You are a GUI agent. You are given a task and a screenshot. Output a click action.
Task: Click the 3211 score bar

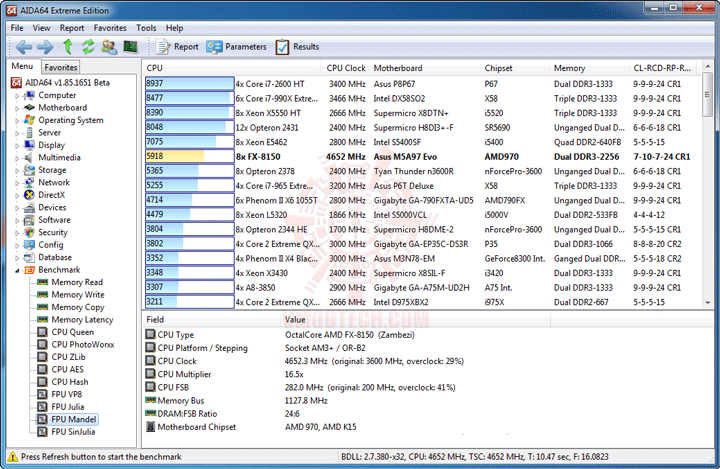(189, 302)
